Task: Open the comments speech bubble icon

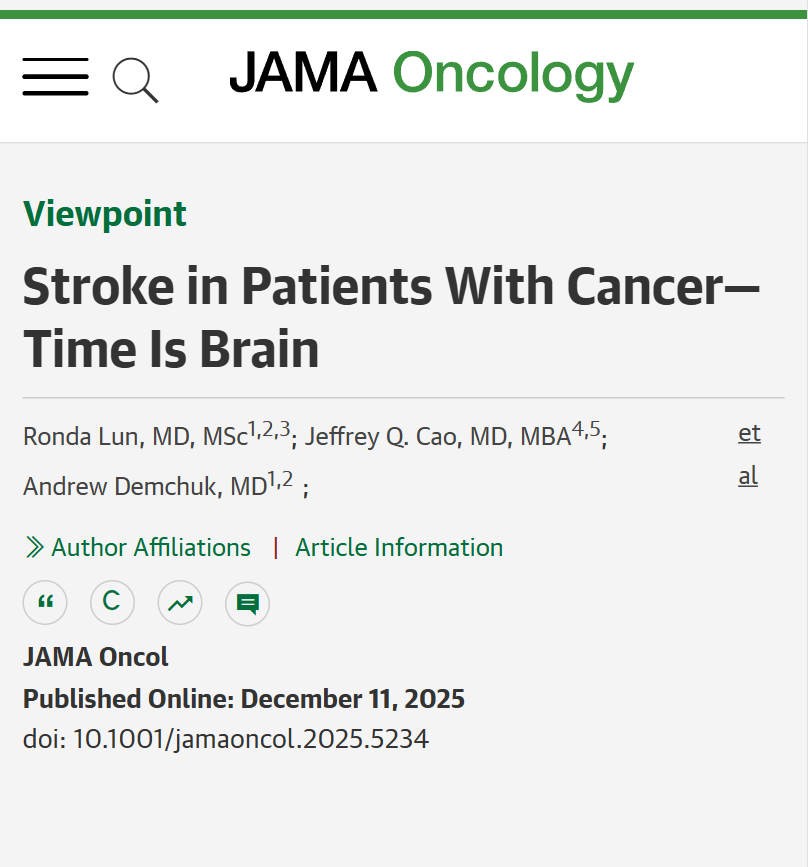Action: (247, 603)
